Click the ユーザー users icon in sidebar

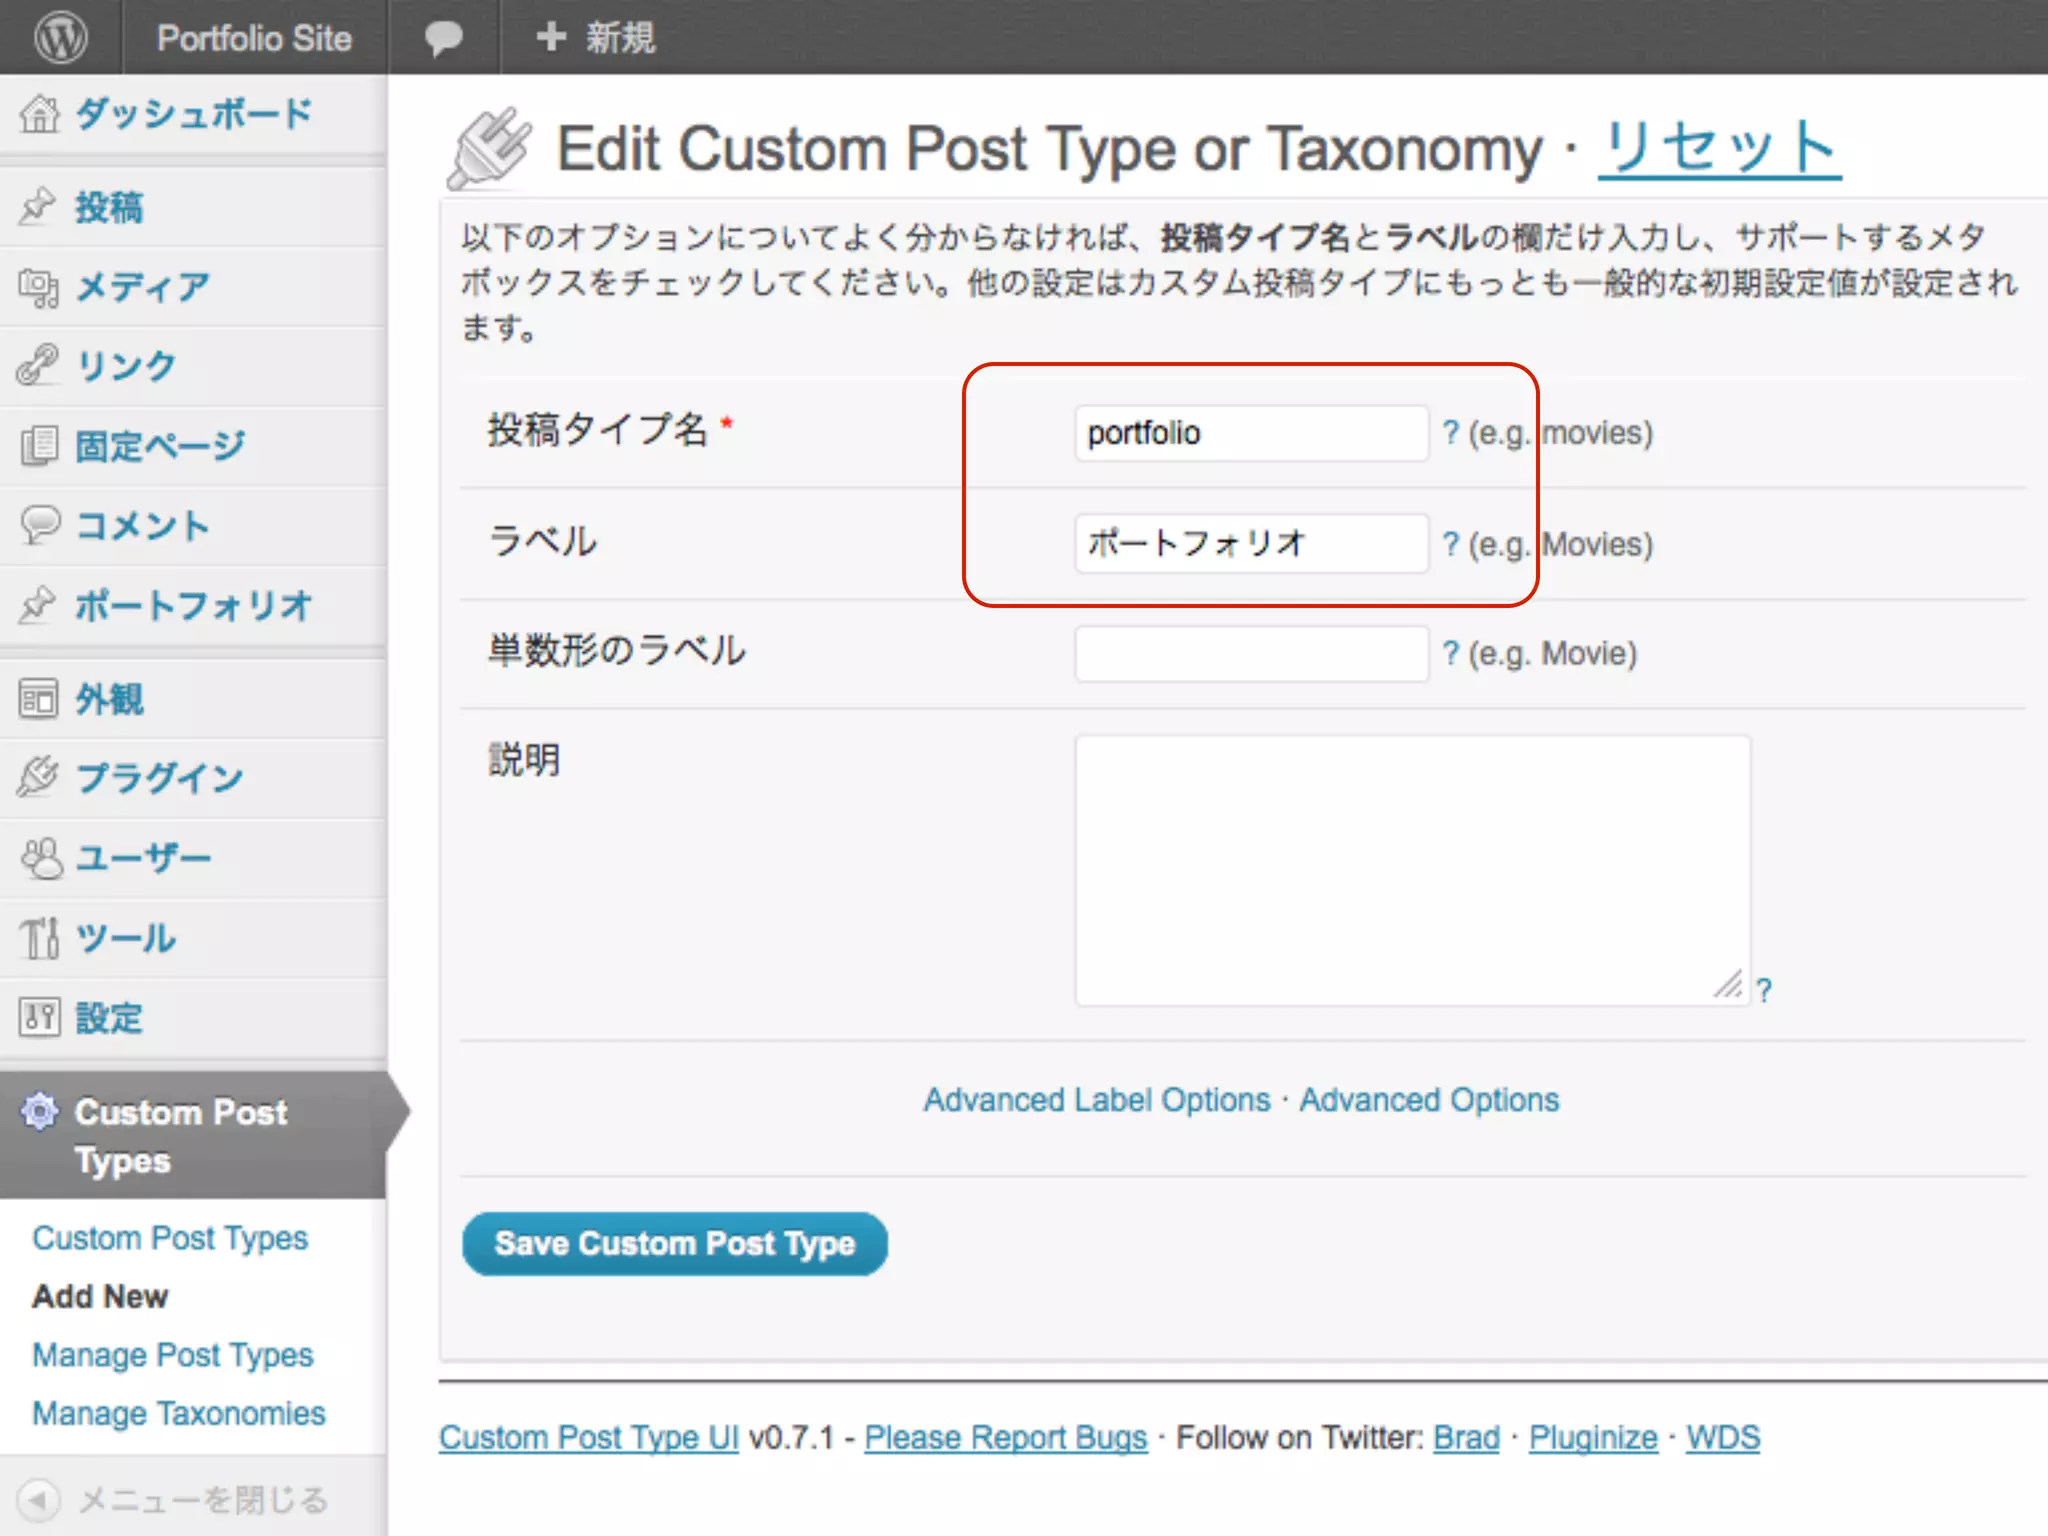tap(40, 858)
